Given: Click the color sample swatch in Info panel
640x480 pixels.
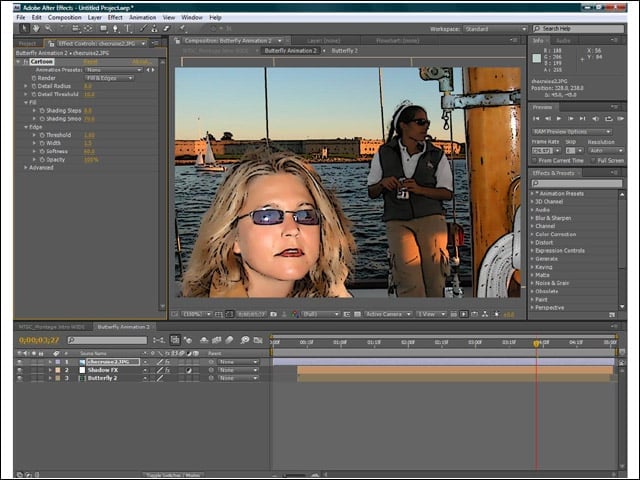Looking at the screenshot, I should point(537,58).
